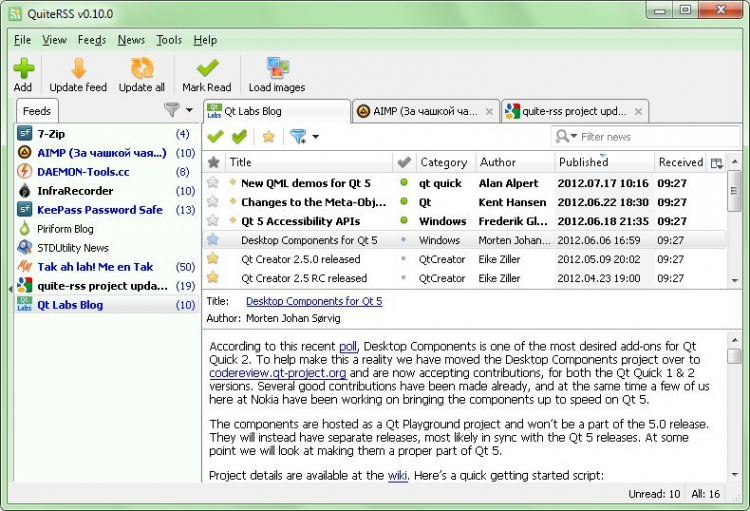Click the 7-Zip feed icon
The image size is (750, 511).
(x=24, y=133)
